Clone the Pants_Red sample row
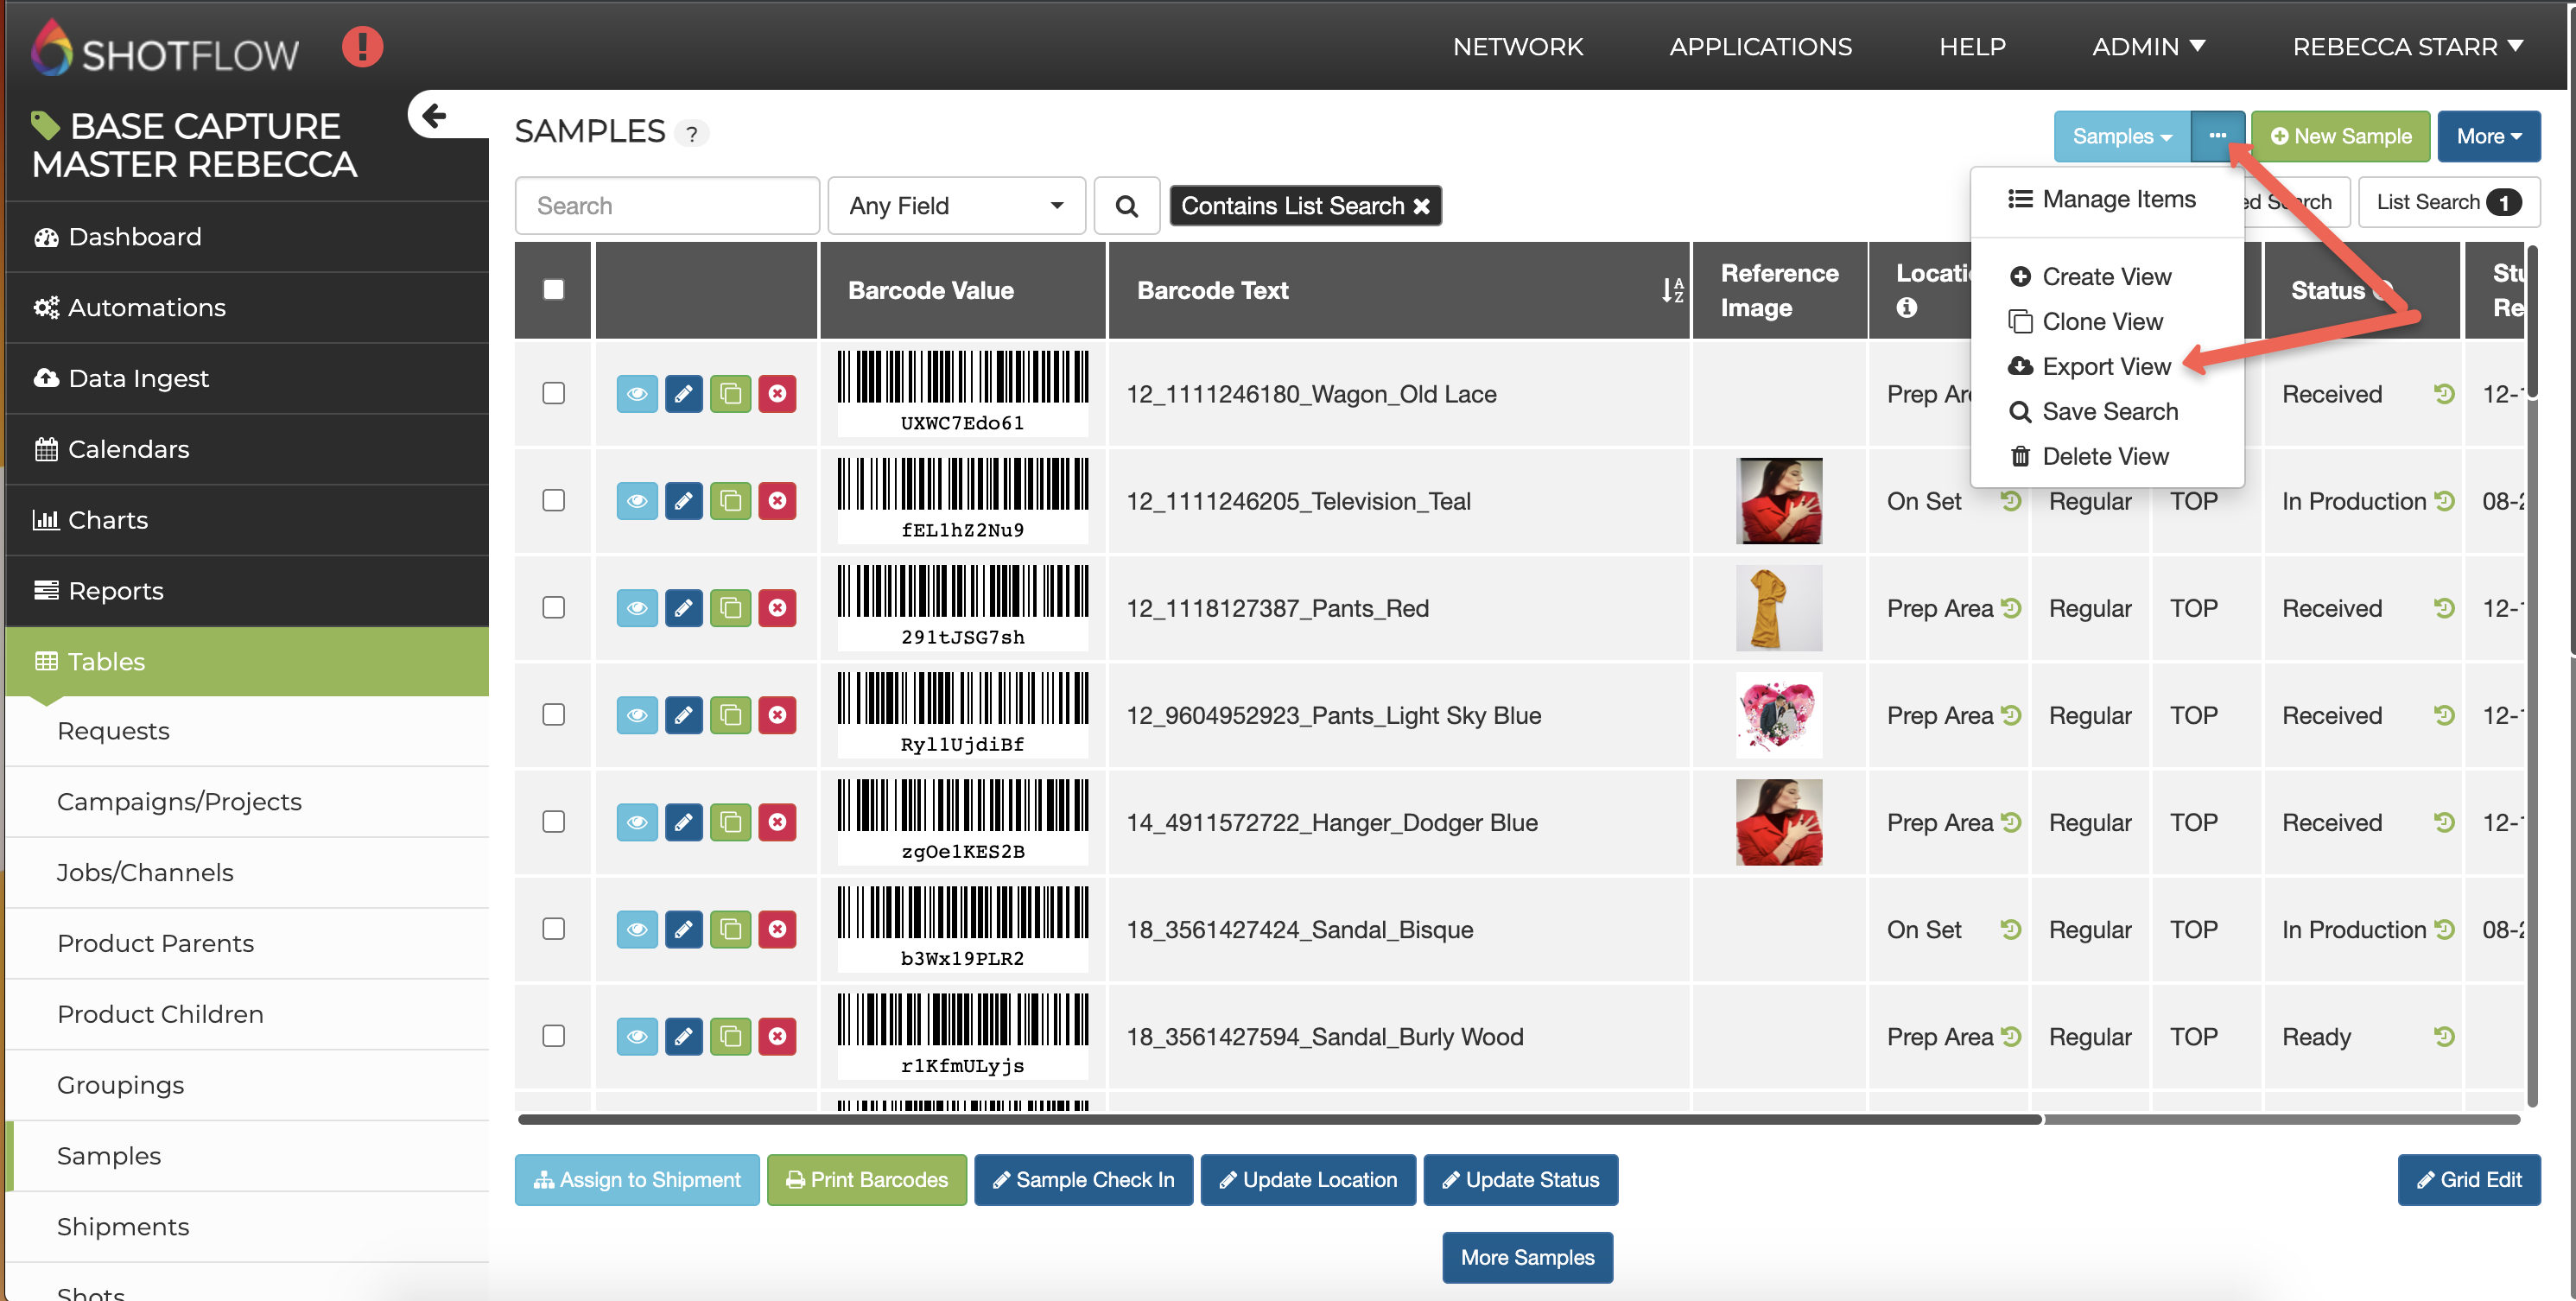The image size is (2576, 1301). click(730, 608)
